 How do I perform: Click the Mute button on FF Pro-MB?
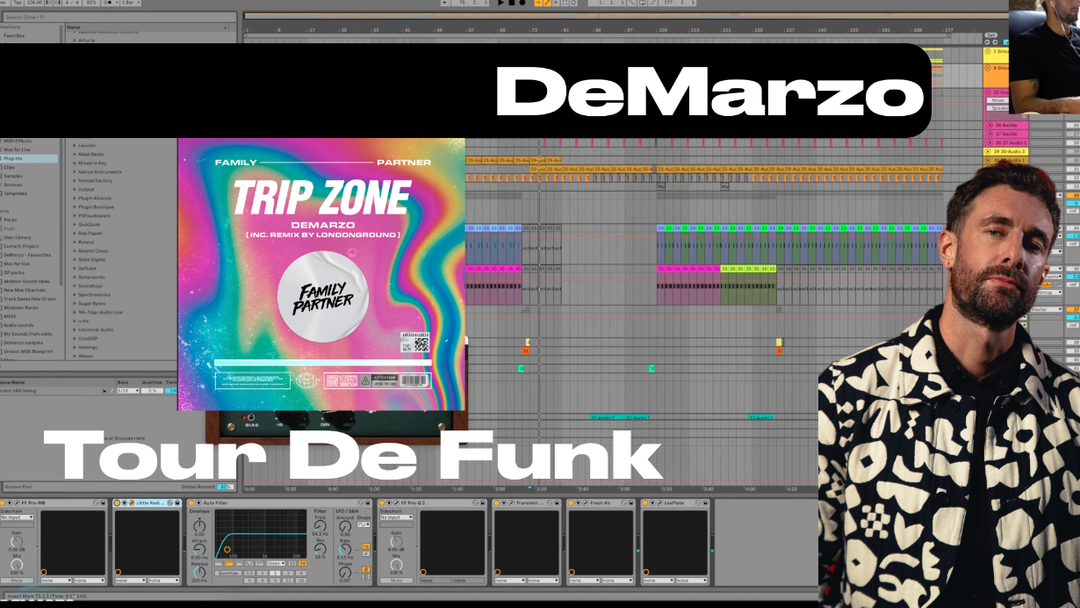[16, 580]
